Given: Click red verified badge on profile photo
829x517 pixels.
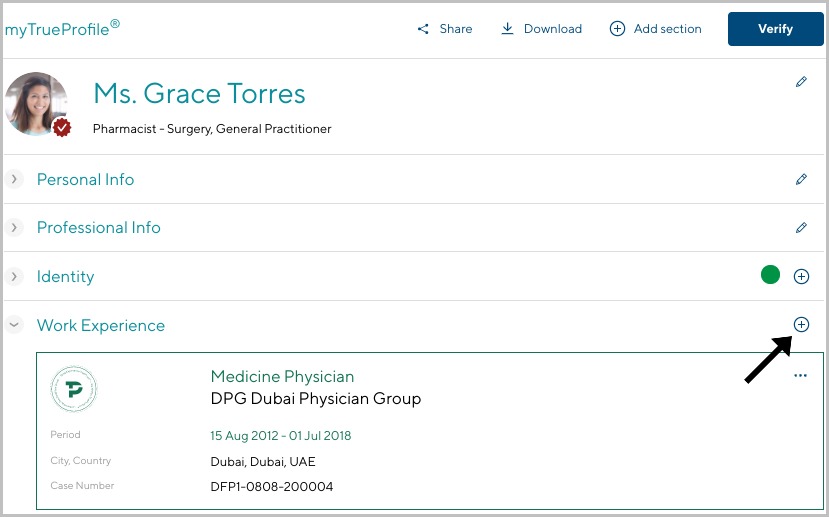Looking at the screenshot, I should pyautogui.click(x=62, y=127).
